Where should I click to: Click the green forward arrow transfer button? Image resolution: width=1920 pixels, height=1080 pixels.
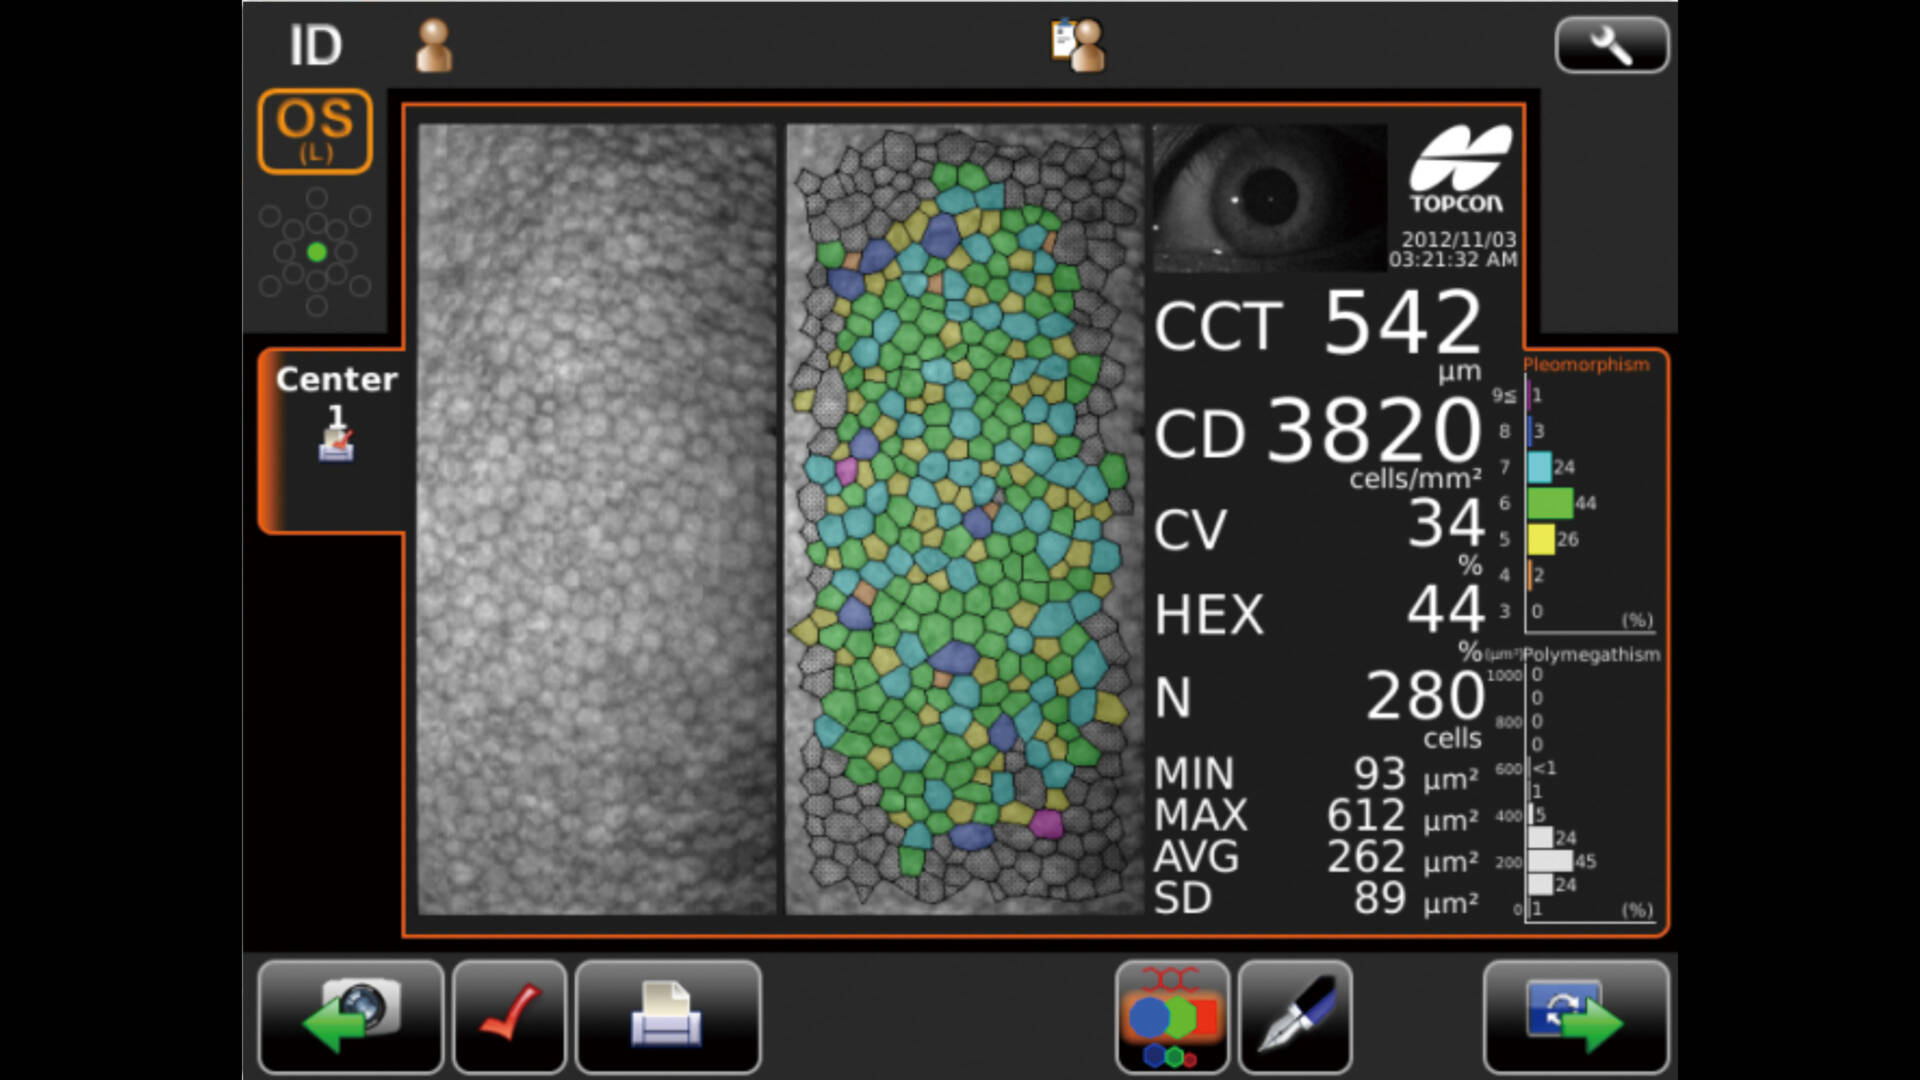click(1575, 1016)
